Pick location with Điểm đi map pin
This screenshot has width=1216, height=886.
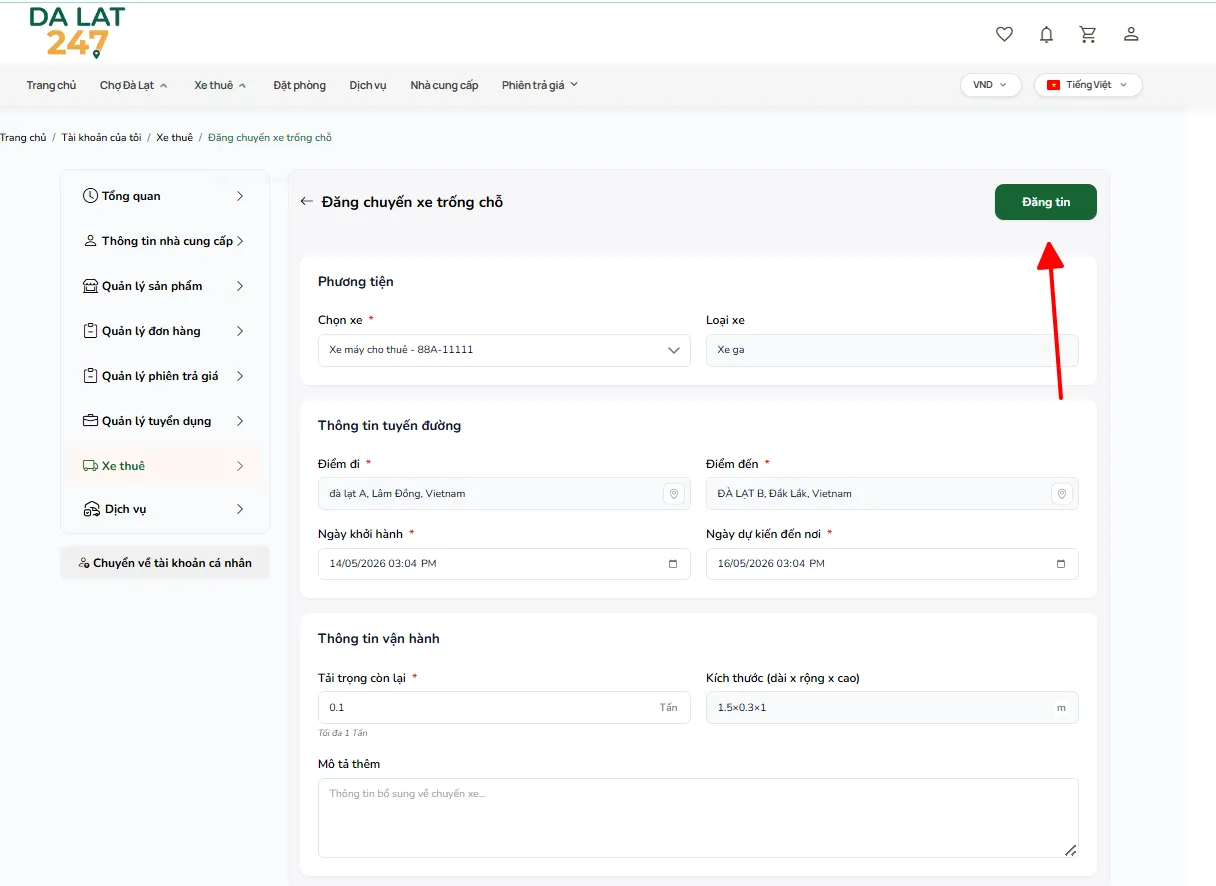[x=674, y=494]
